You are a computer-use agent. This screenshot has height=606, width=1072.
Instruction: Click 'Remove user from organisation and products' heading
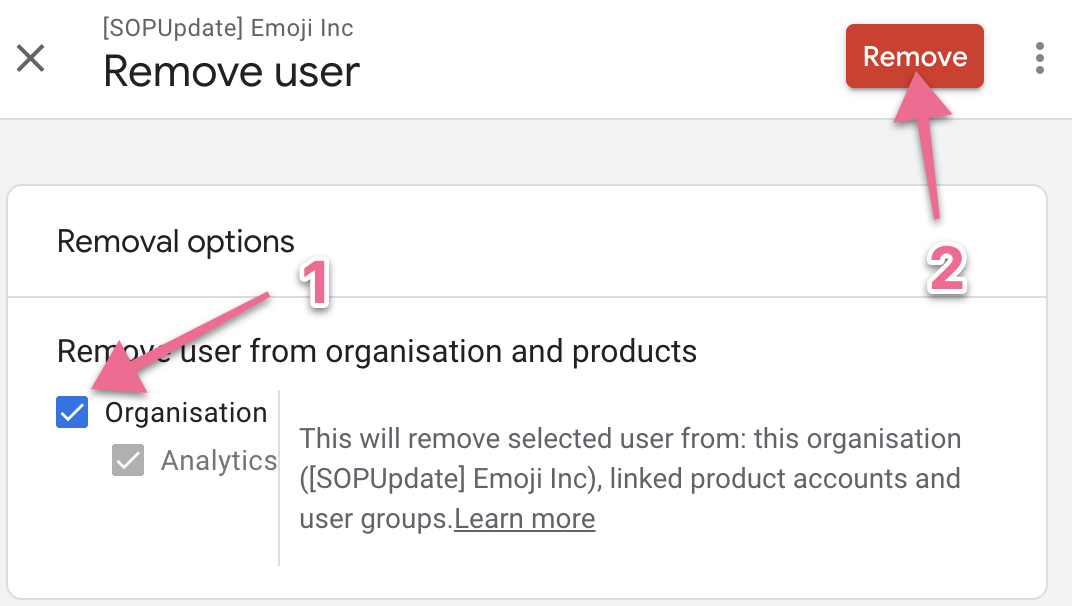(x=377, y=351)
